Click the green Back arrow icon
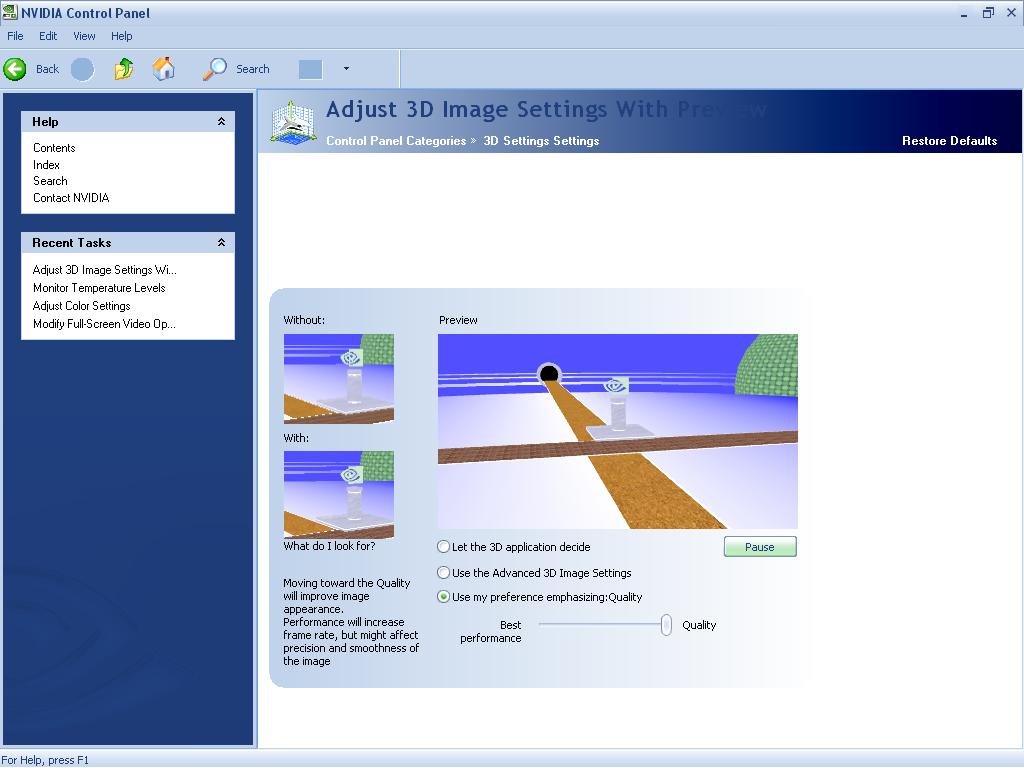 14,69
